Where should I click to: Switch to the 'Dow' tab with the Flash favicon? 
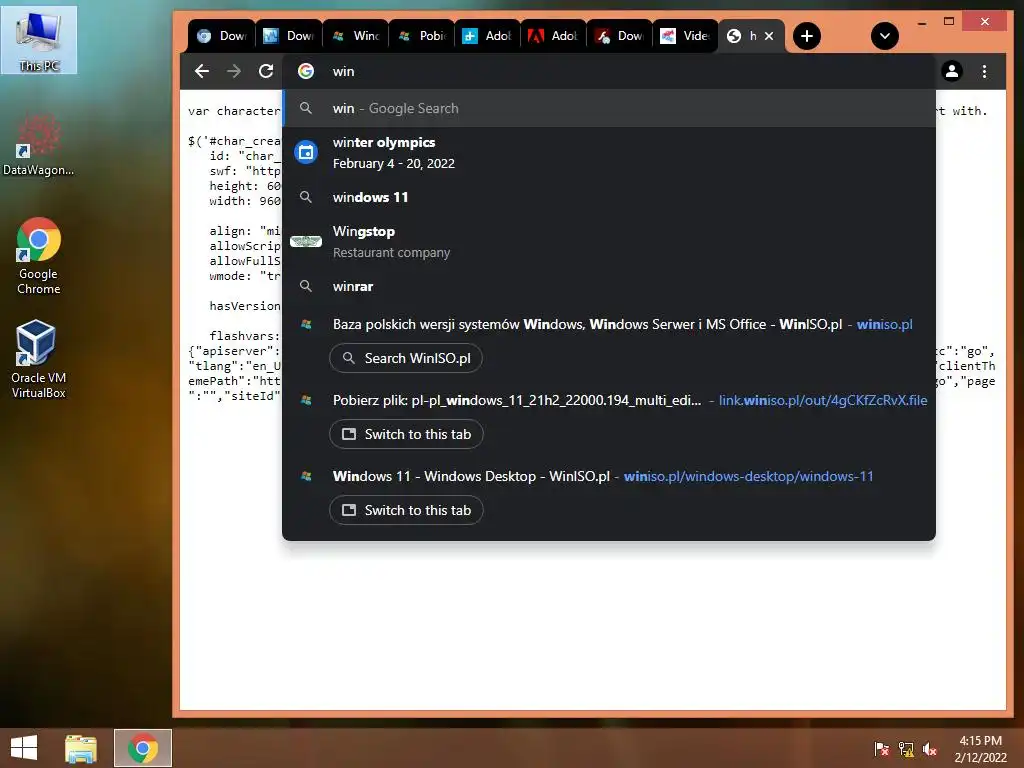(x=620, y=36)
